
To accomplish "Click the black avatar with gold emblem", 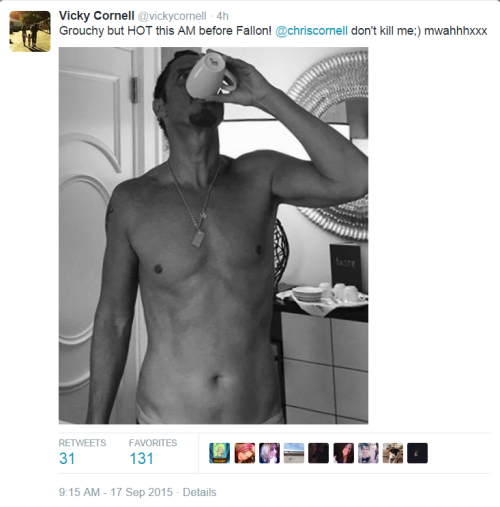I will pyautogui.click(x=417, y=453).
